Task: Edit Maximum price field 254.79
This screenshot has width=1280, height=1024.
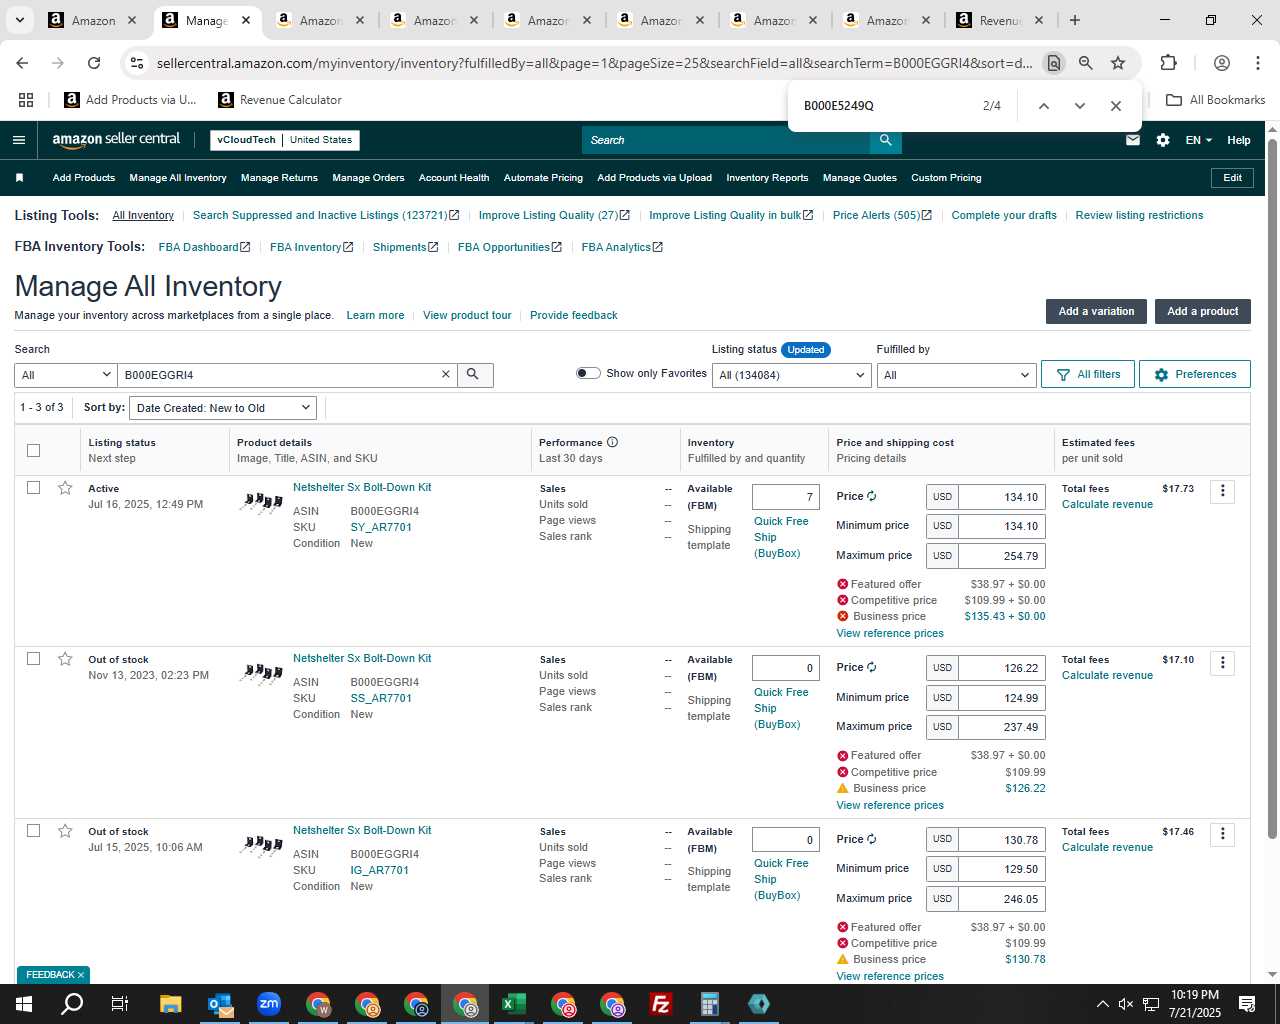Action: coord(1002,556)
